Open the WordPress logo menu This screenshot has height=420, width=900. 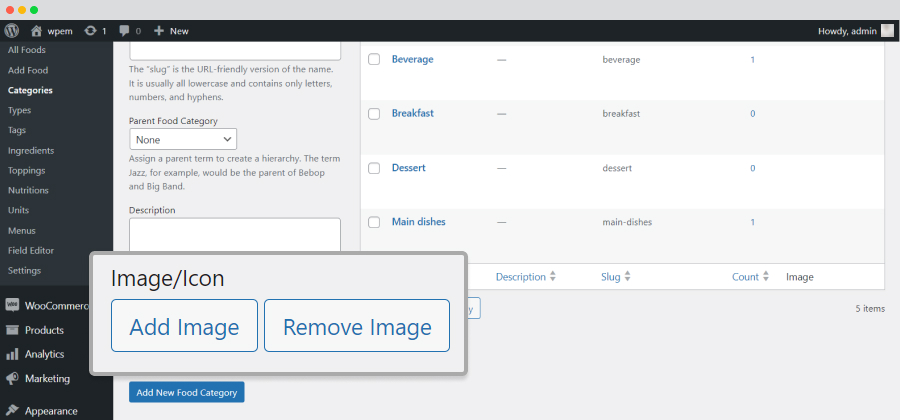(x=11, y=31)
